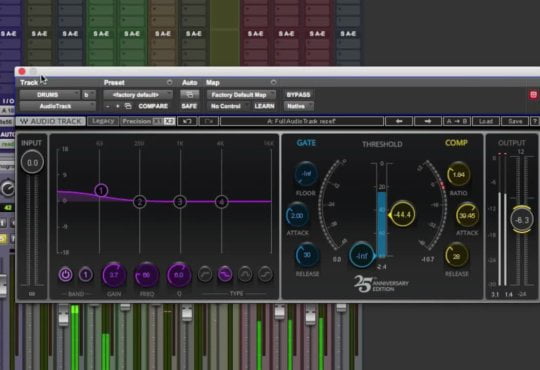
Task: Enable automation SAFE mode
Action: [189, 106]
